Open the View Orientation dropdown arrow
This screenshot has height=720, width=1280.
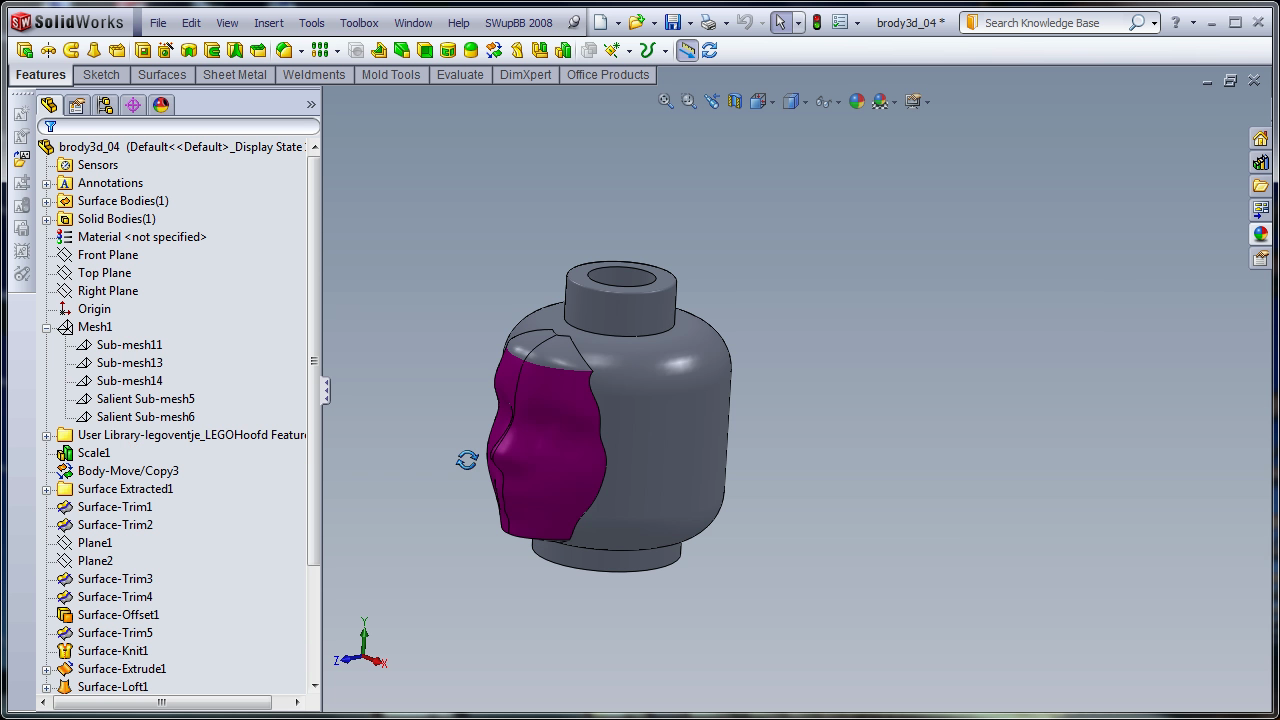point(773,102)
